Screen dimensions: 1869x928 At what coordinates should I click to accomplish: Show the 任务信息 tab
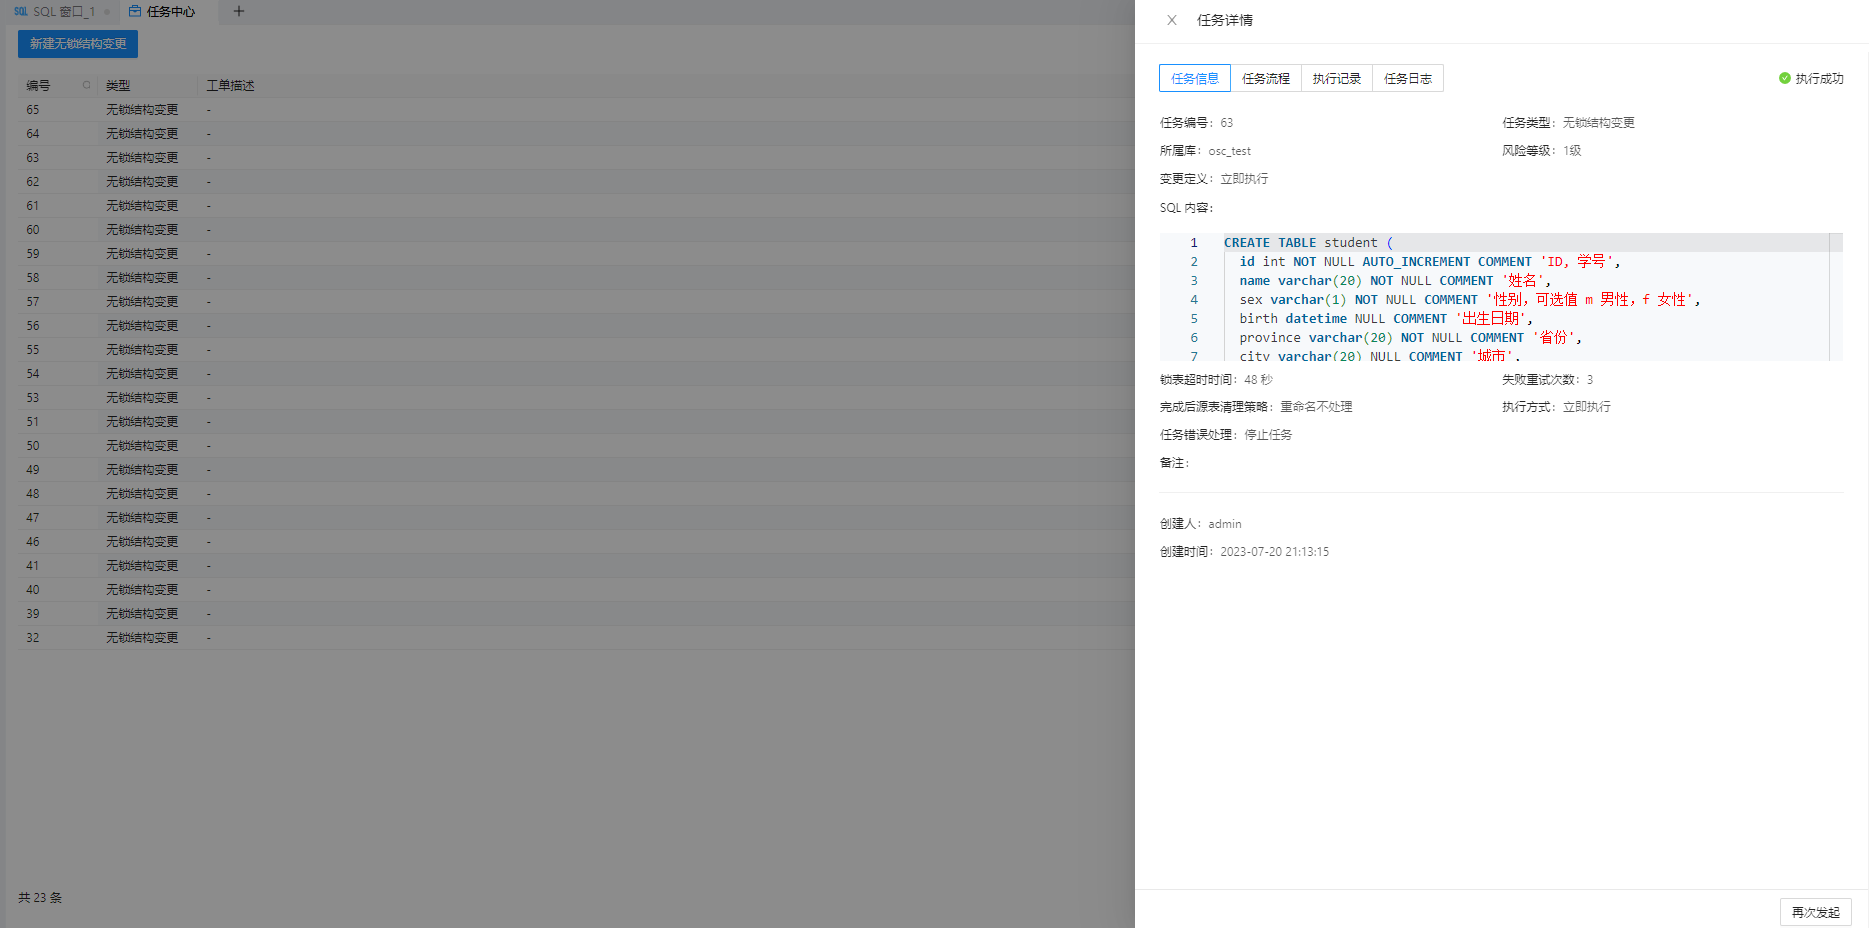[x=1195, y=78]
